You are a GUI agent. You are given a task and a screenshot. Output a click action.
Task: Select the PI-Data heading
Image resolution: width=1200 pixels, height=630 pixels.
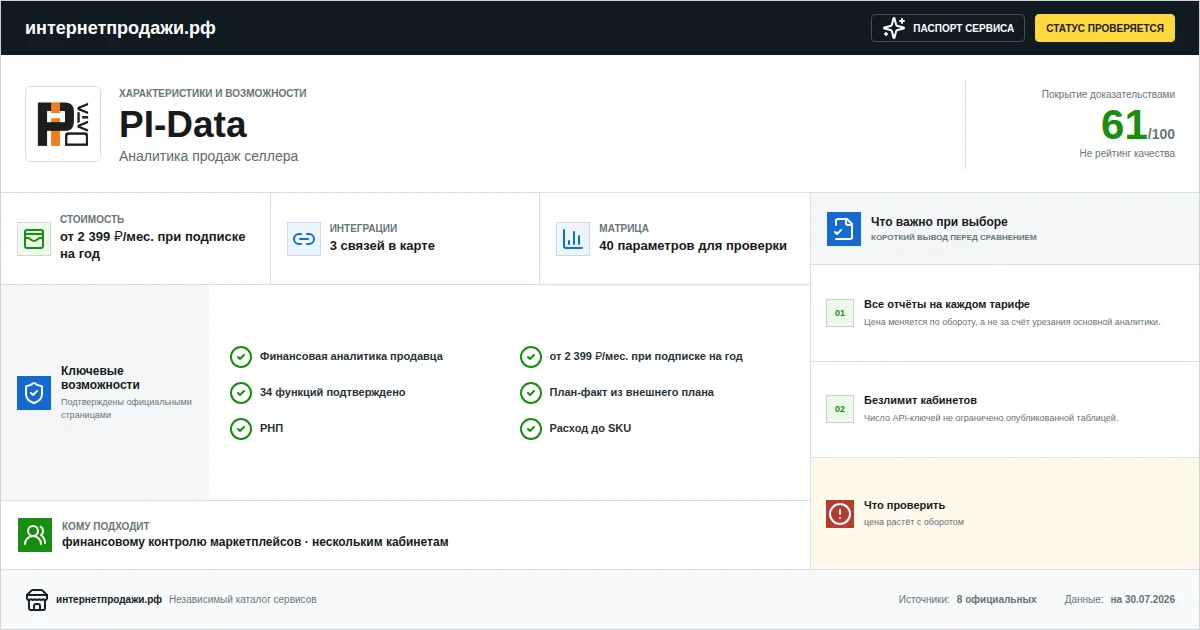183,125
